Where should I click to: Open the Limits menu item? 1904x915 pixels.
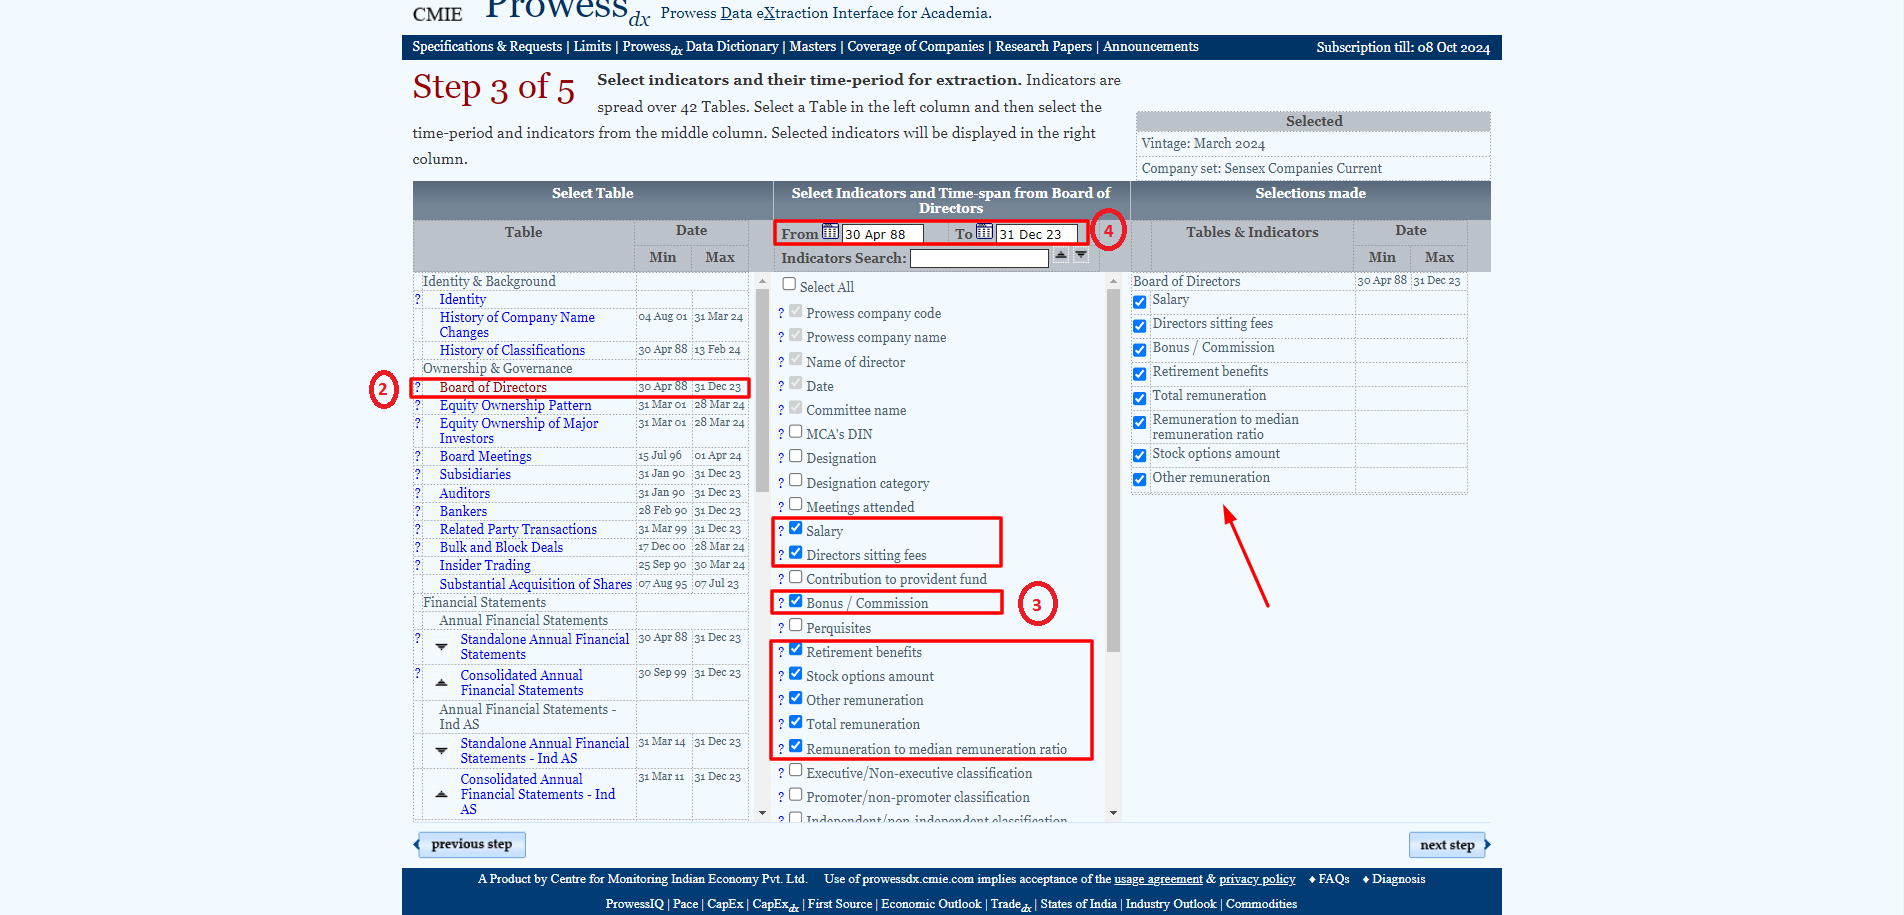(592, 47)
